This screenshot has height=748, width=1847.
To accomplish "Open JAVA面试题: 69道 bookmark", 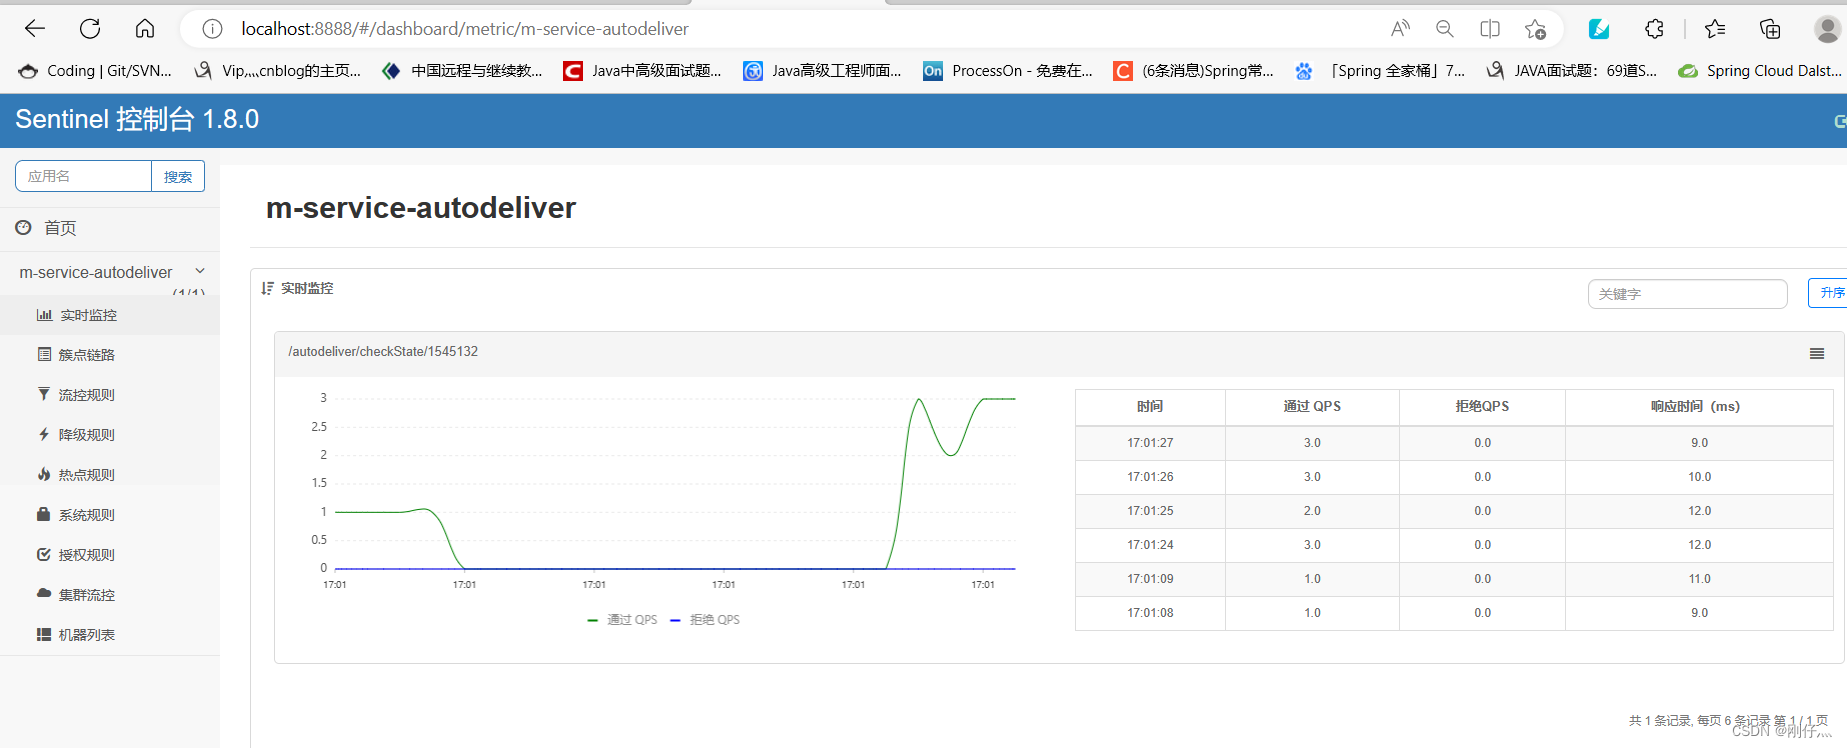I will click(1571, 71).
